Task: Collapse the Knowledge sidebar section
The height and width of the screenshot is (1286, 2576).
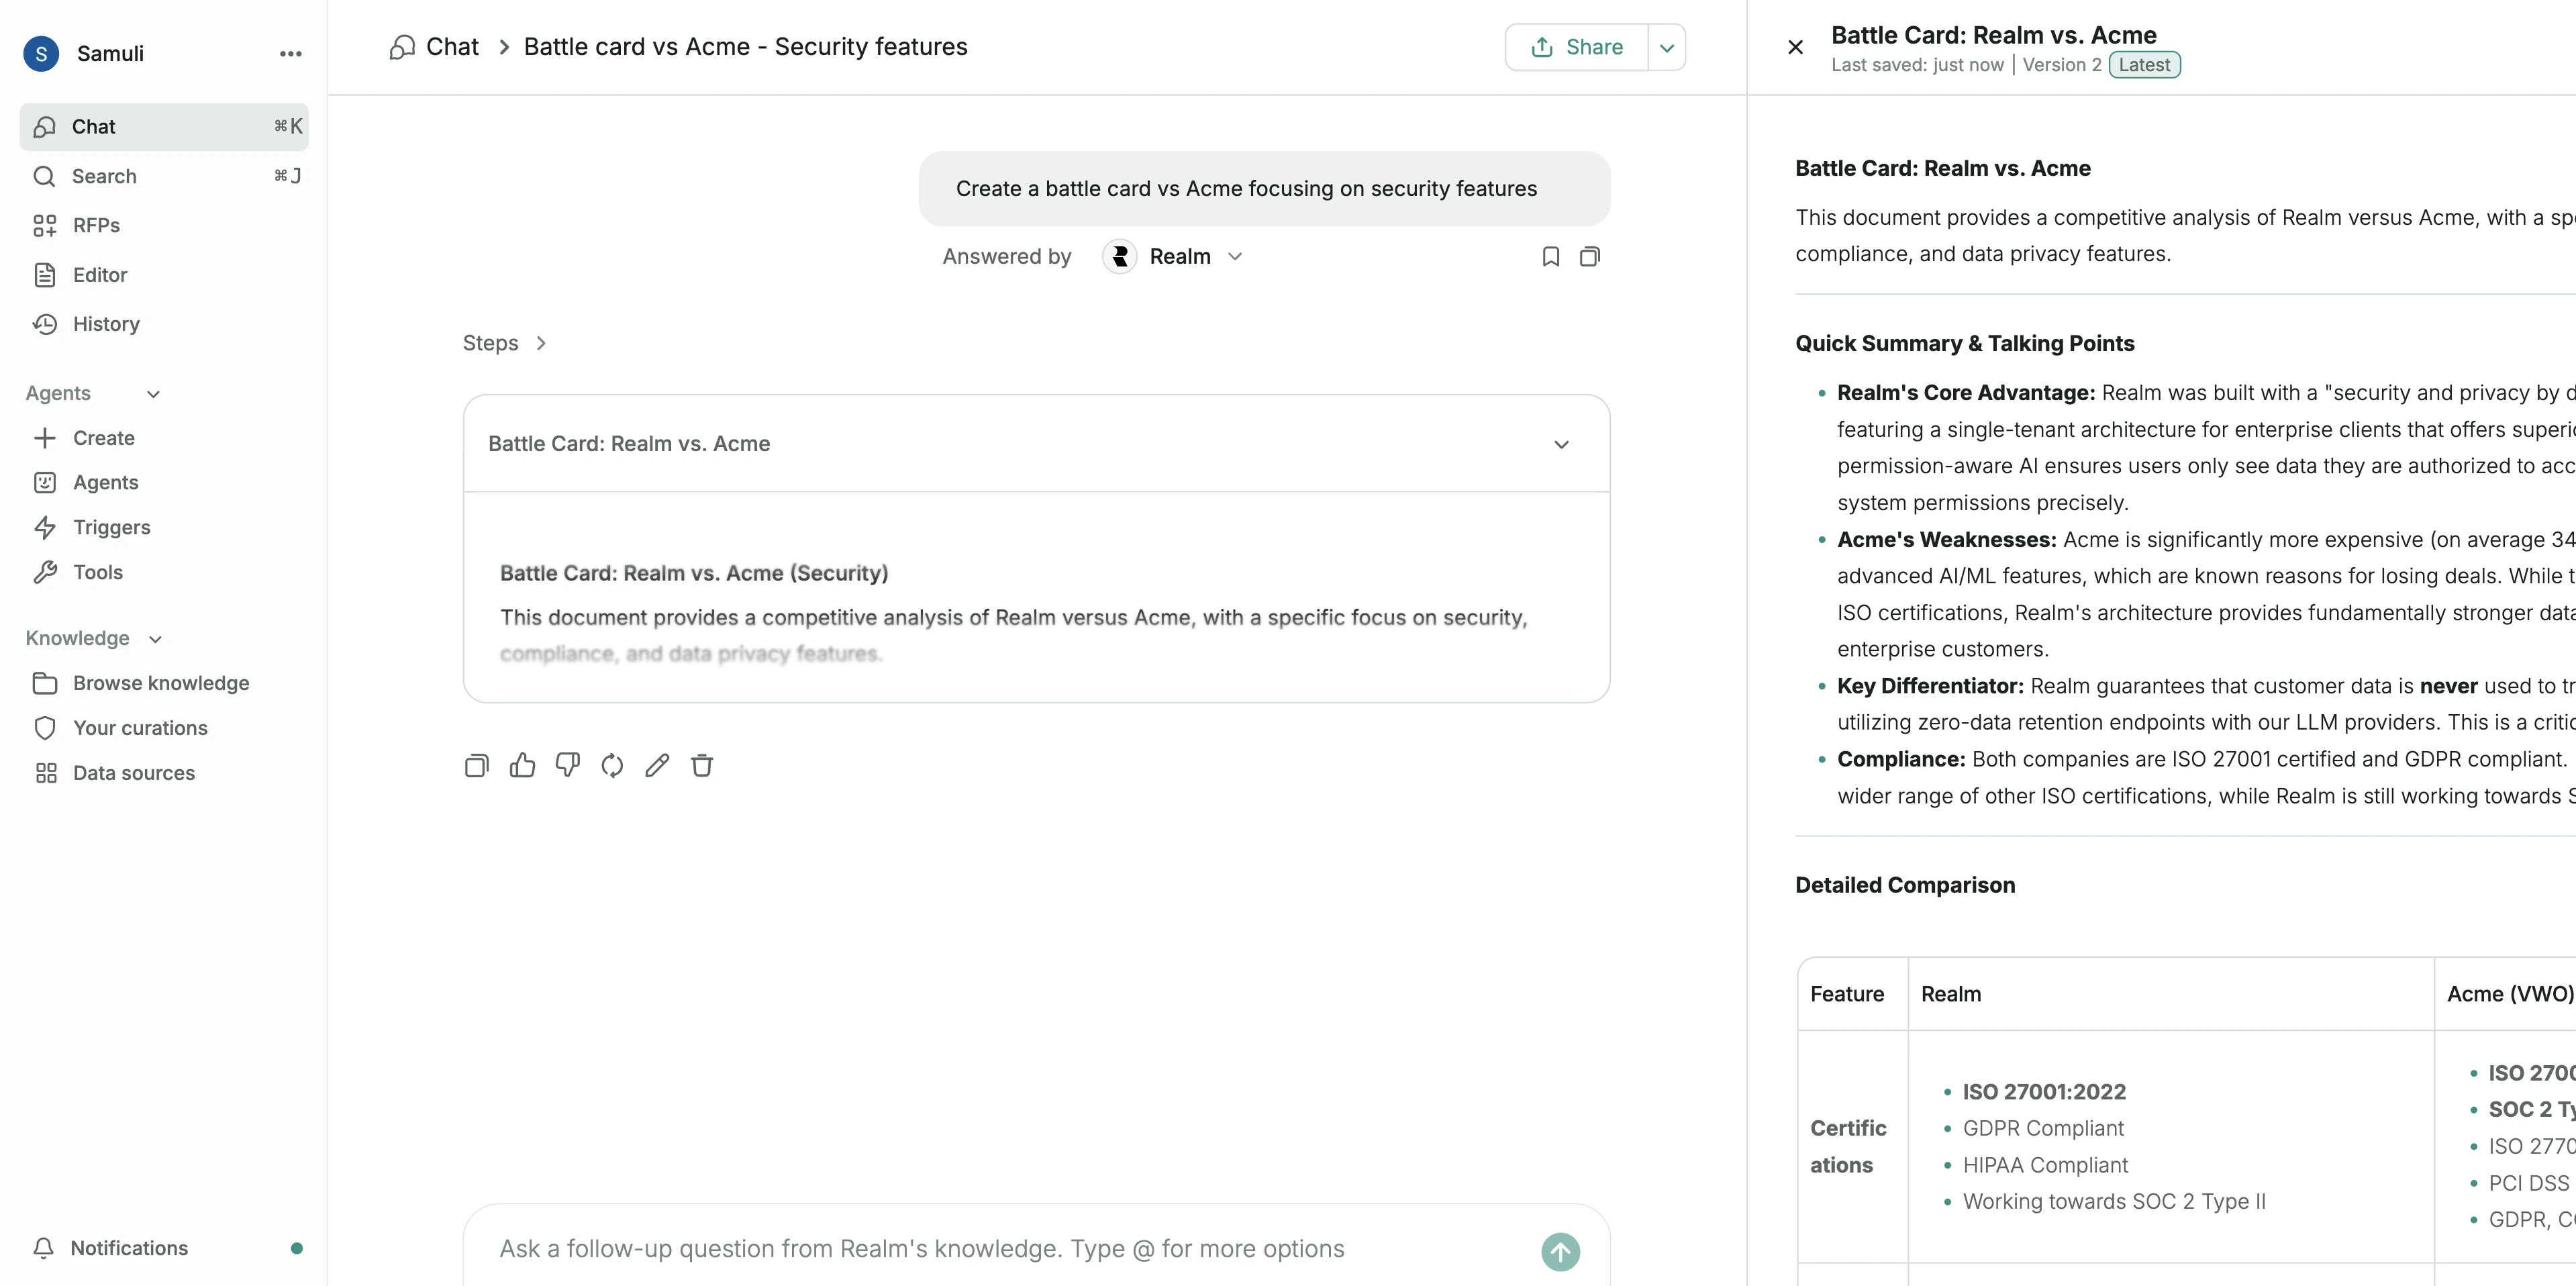Action: coord(155,639)
